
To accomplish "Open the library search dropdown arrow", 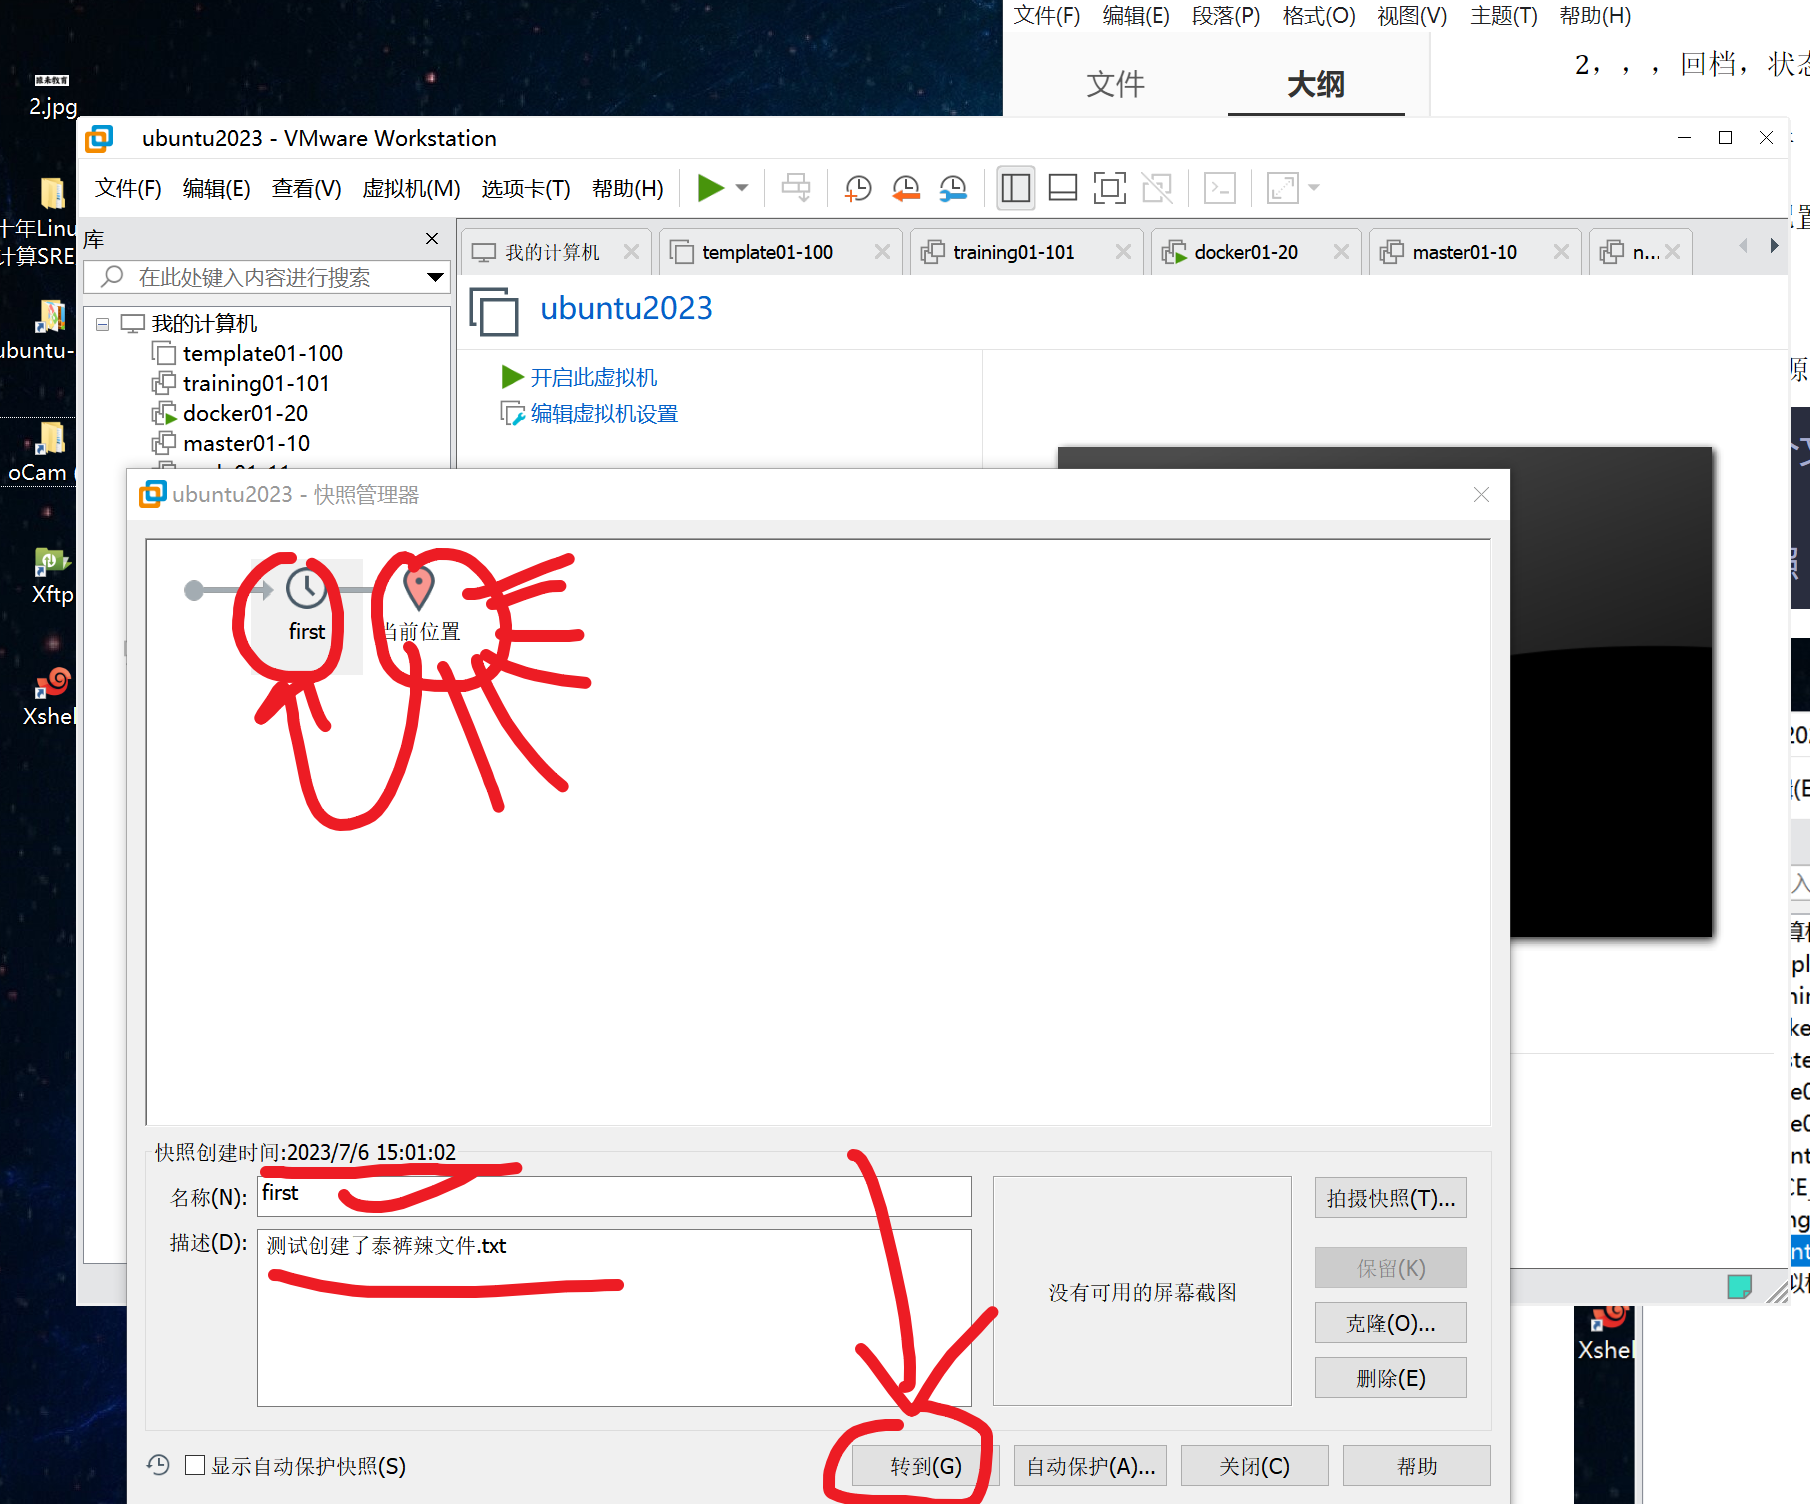I will (x=435, y=277).
